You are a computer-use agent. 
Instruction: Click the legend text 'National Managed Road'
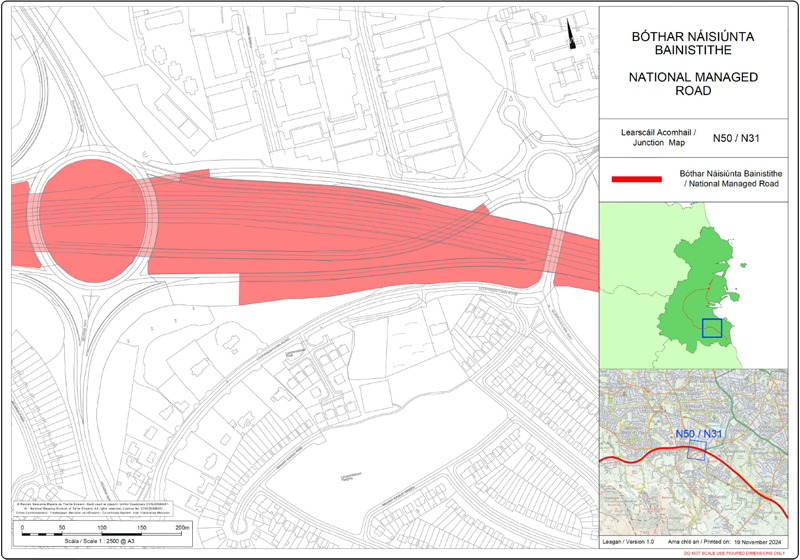tap(734, 184)
